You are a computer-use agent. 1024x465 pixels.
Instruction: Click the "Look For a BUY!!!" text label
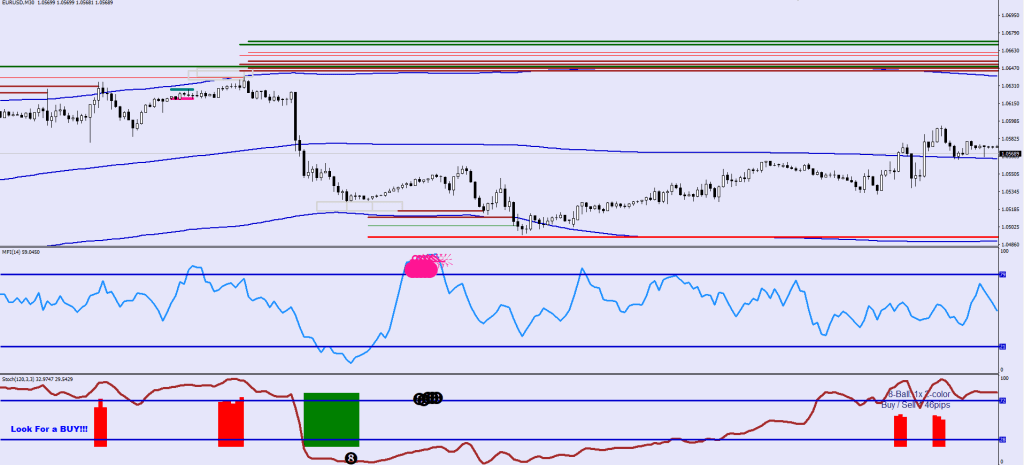(49, 429)
